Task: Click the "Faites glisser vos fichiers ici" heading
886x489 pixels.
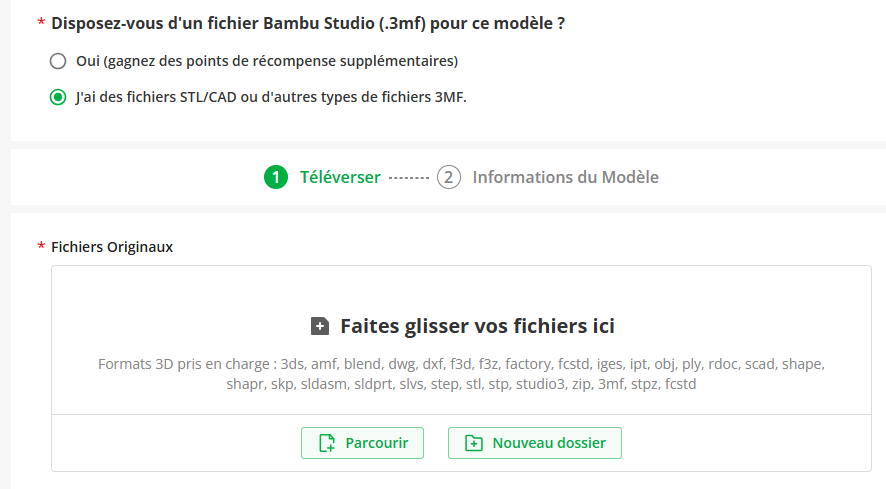Action: 477,326
